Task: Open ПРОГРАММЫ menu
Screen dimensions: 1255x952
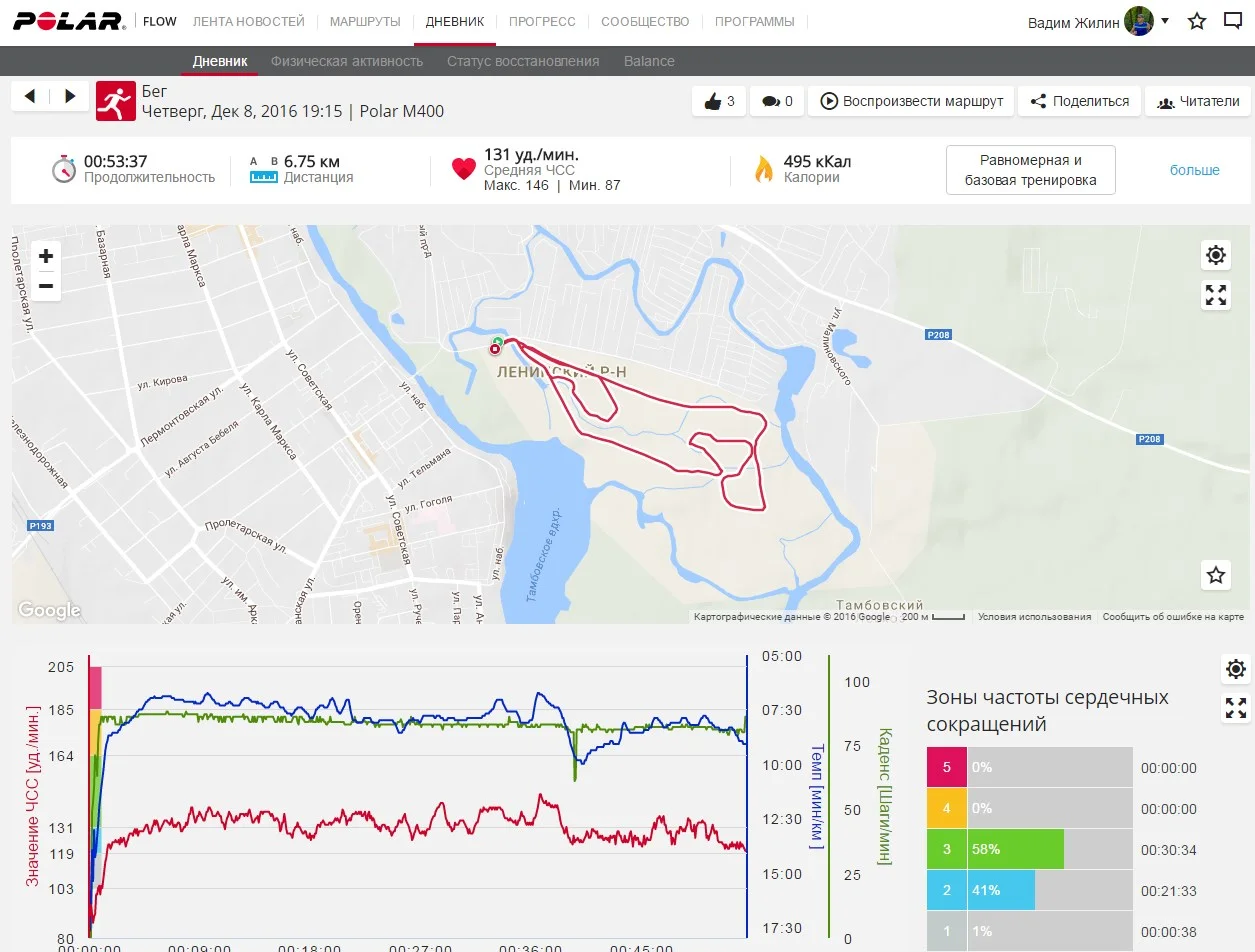Action: (x=755, y=21)
